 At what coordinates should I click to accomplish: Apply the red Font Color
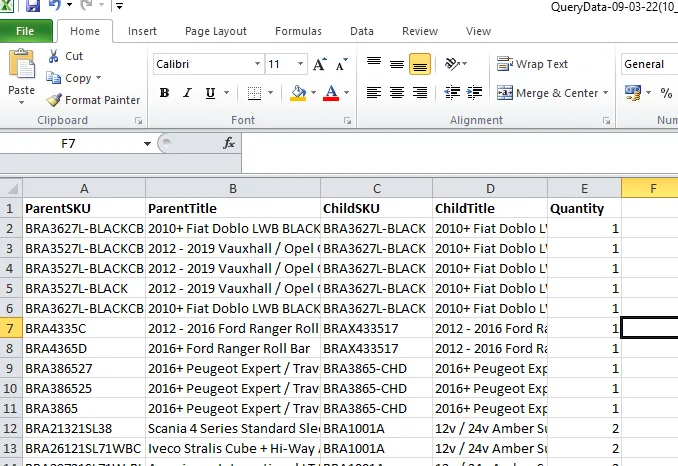click(331, 93)
